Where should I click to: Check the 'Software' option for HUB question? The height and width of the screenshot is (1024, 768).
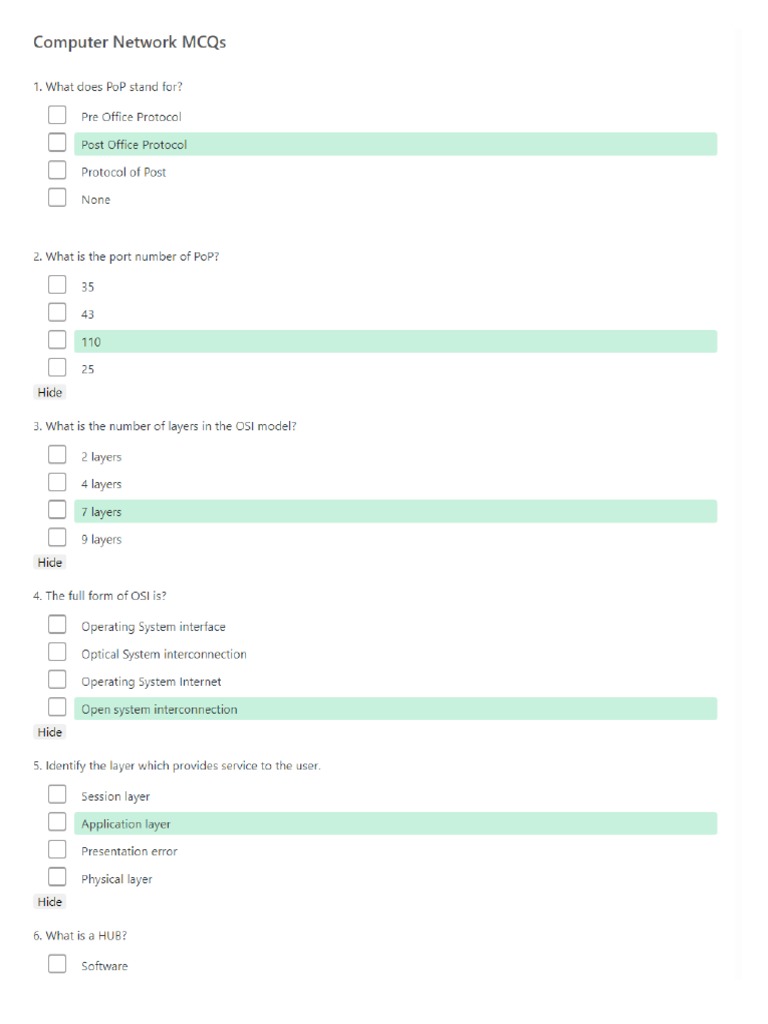coord(58,965)
